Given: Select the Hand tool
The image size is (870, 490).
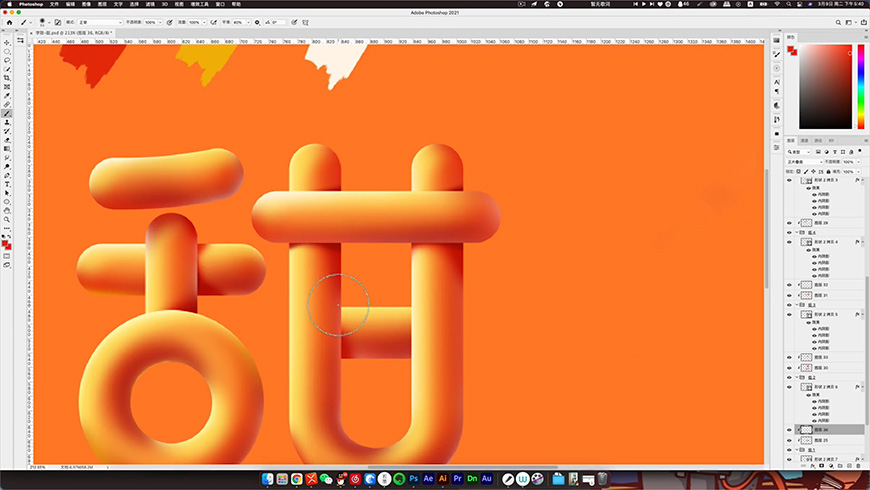Looking at the screenshot, I should click(x=7, y=211).
